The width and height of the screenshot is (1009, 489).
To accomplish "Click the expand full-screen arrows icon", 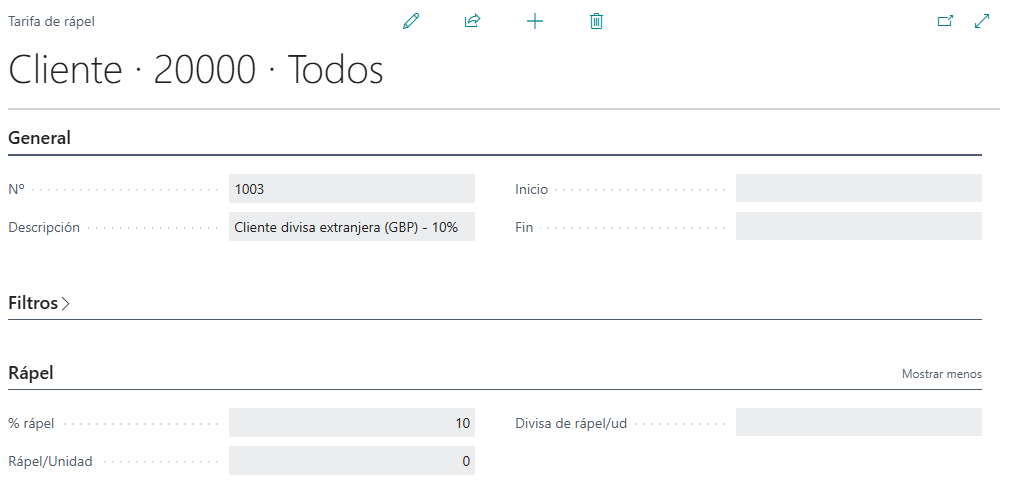I will coord(982,21).
